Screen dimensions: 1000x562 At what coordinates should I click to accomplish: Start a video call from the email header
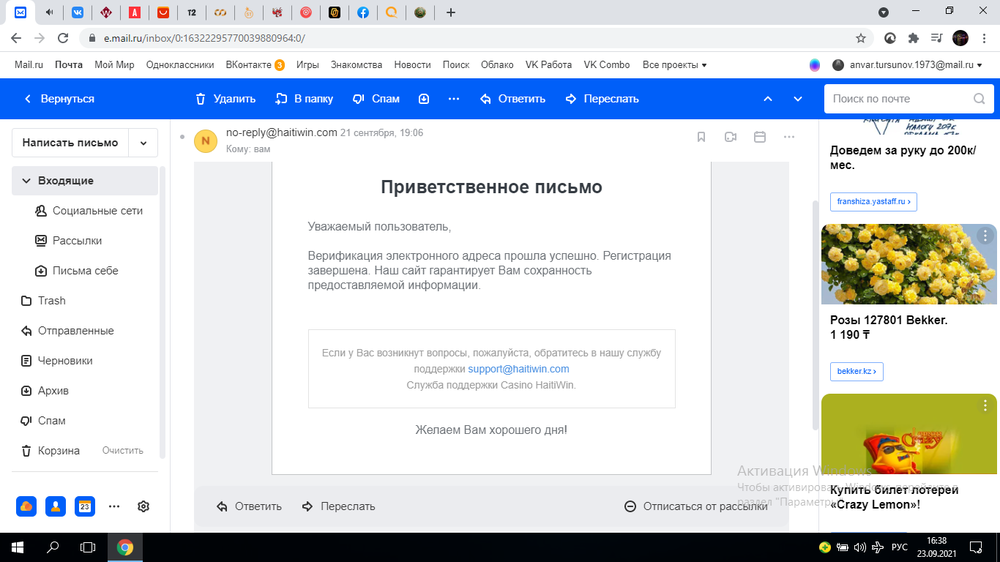pyautogui.click(x=730, y=137)
